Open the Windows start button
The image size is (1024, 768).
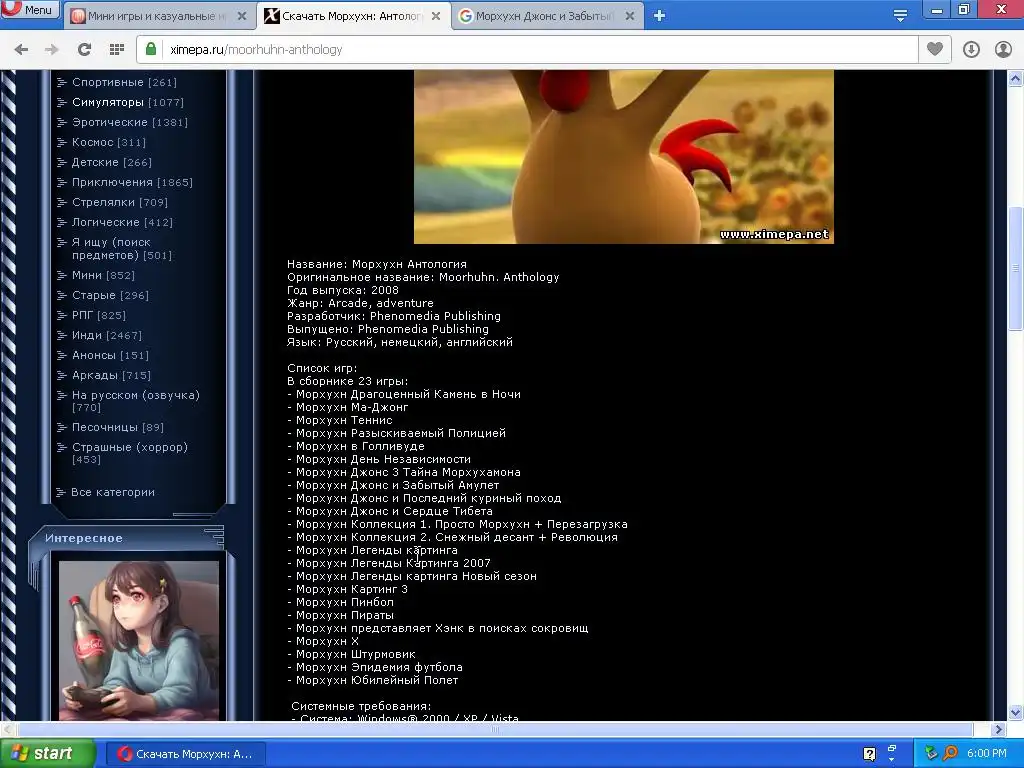pos(46,754)
